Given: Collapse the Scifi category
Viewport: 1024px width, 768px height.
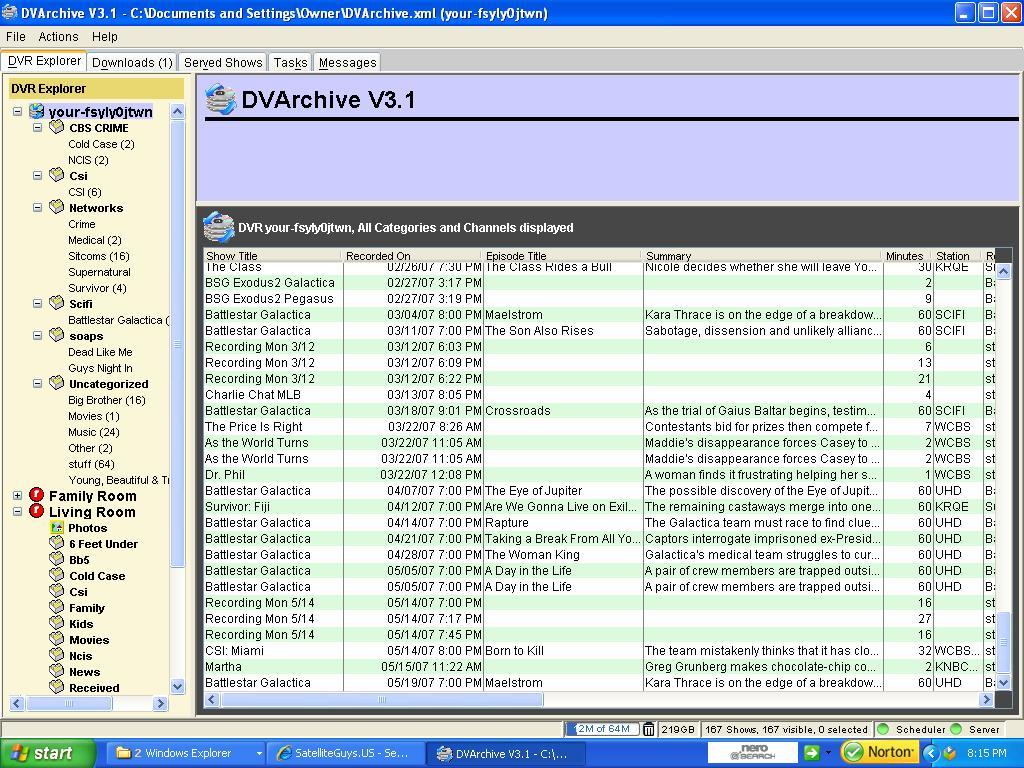Looking at the screenshot, I should [x=37, y=304].
